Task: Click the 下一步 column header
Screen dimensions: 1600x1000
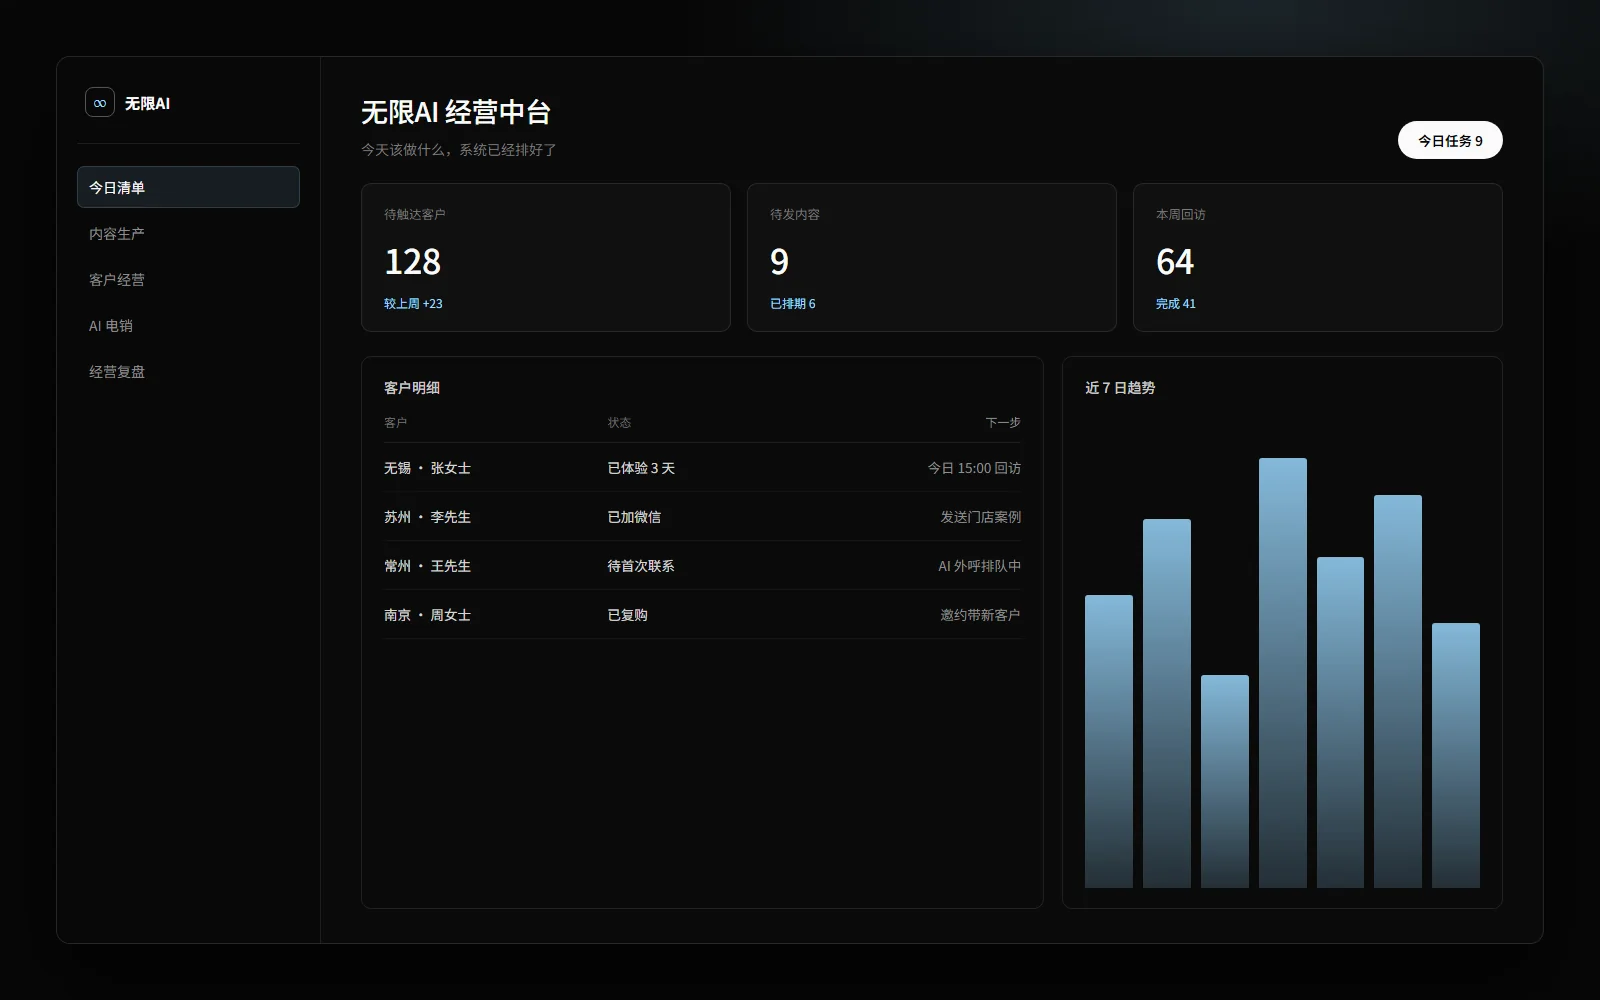Action: 1003,423
